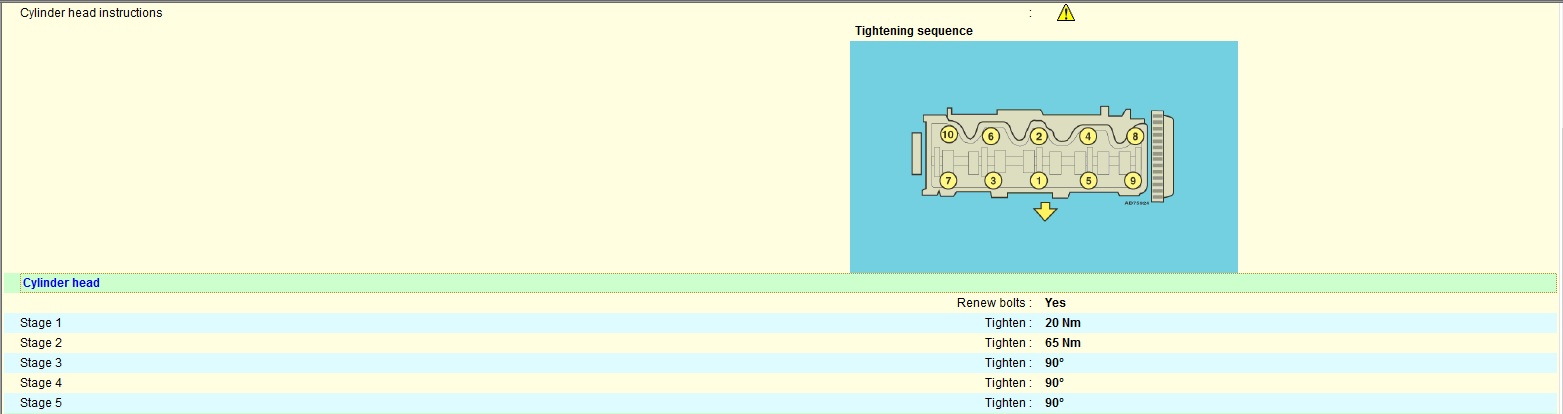Select the Stage 1 row
The width and height of the screenshot is (1563, 414).
click(37, 323)
